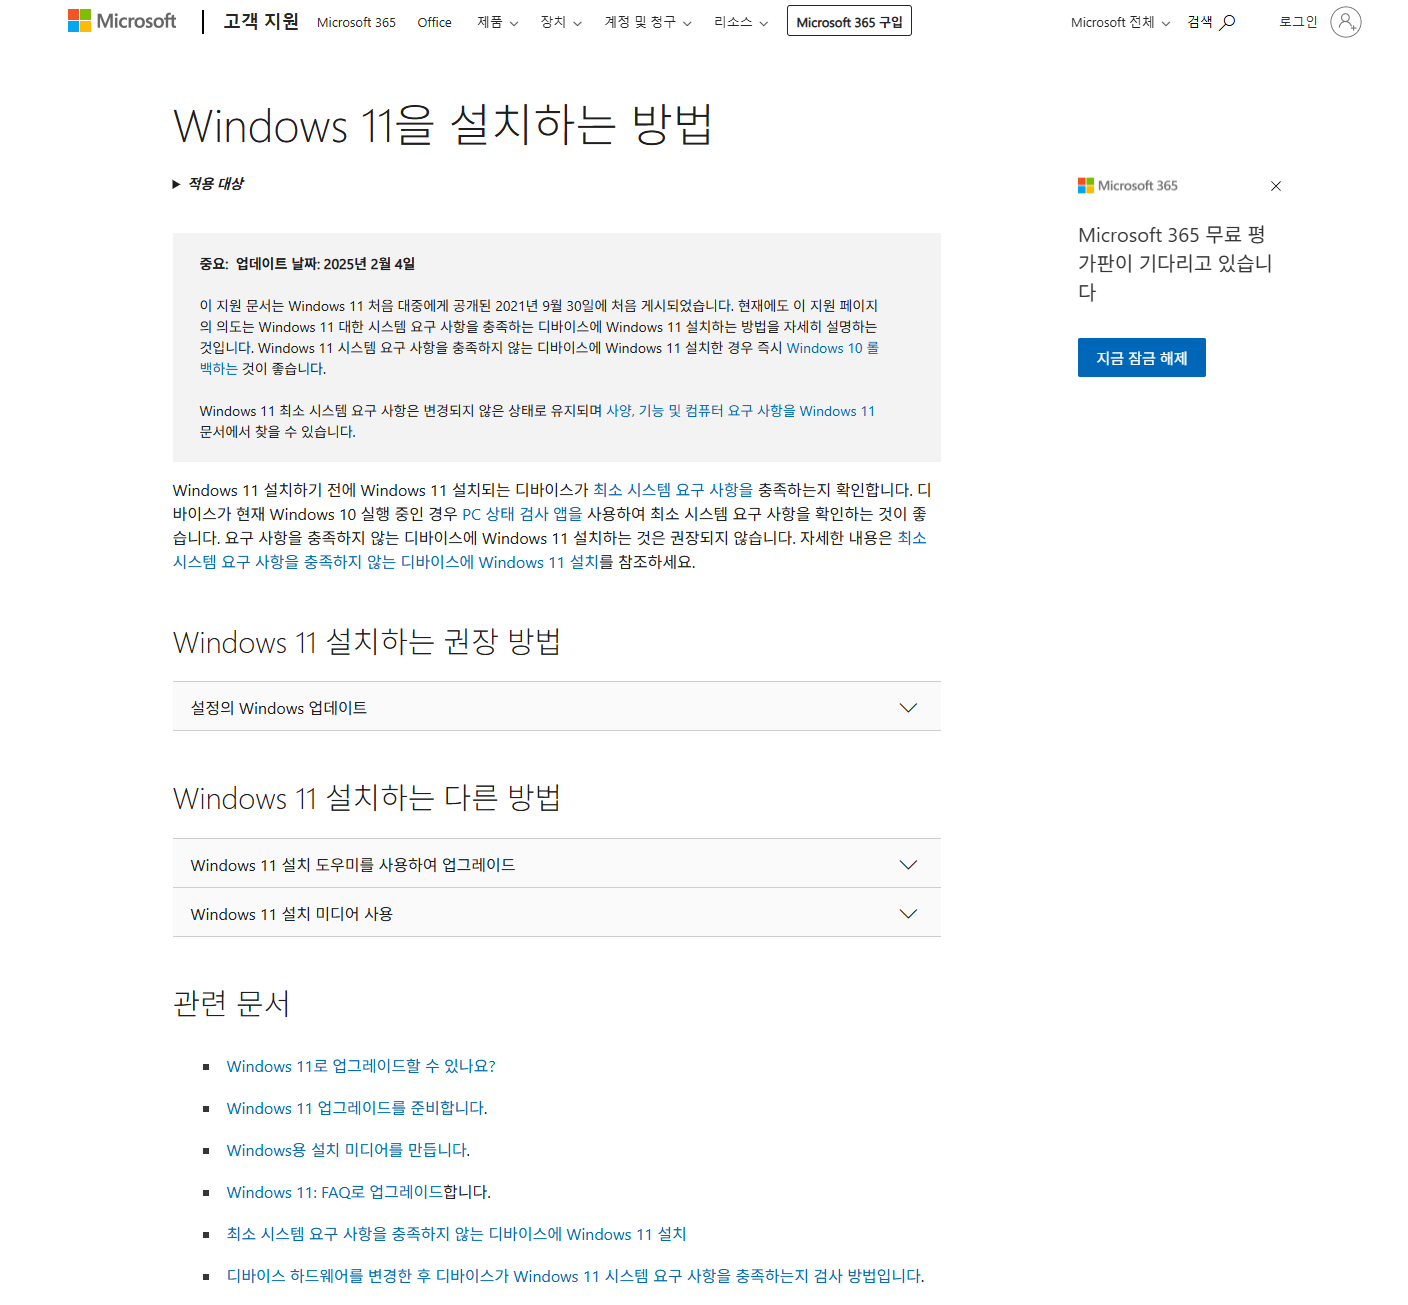Image resolution: width=1408 pixels, height=1305 pixels.
Task: Open the 리소스 dropdown menu
Action: tap(740, 22)
